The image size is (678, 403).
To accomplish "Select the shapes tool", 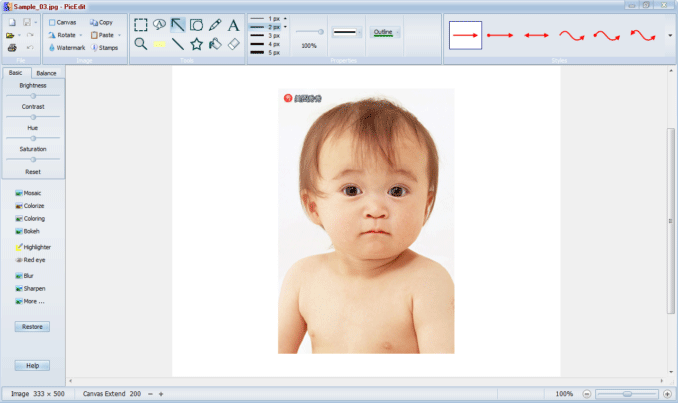I will [196, 25].
